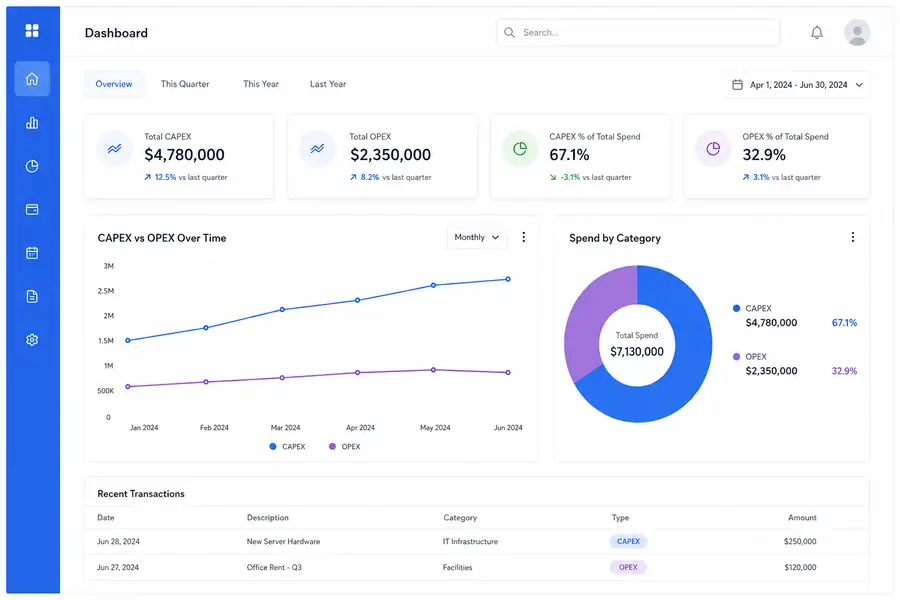Switch to the This Quarter tab
Viewport: 900px width, 600px height.
click(x=185, y=84)
